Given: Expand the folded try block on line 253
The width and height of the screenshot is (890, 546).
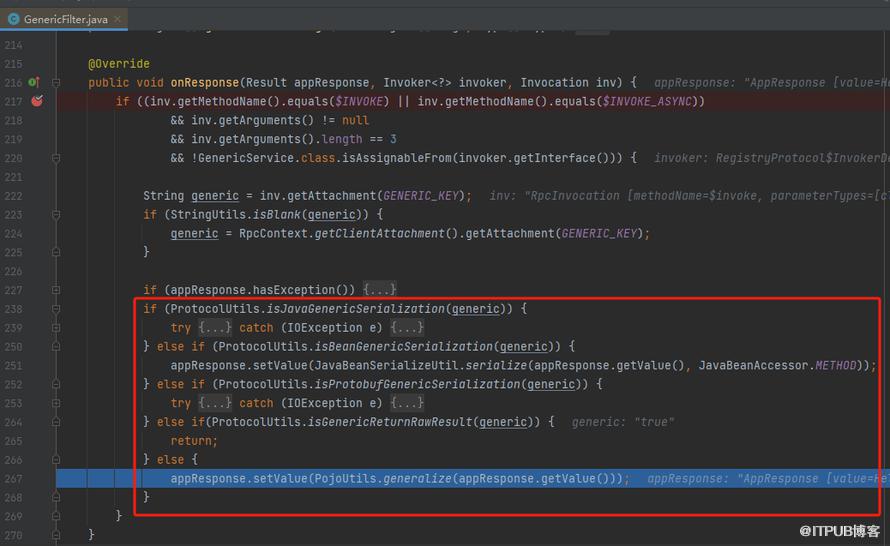Looking at the screenshot, I should point(56,403).
